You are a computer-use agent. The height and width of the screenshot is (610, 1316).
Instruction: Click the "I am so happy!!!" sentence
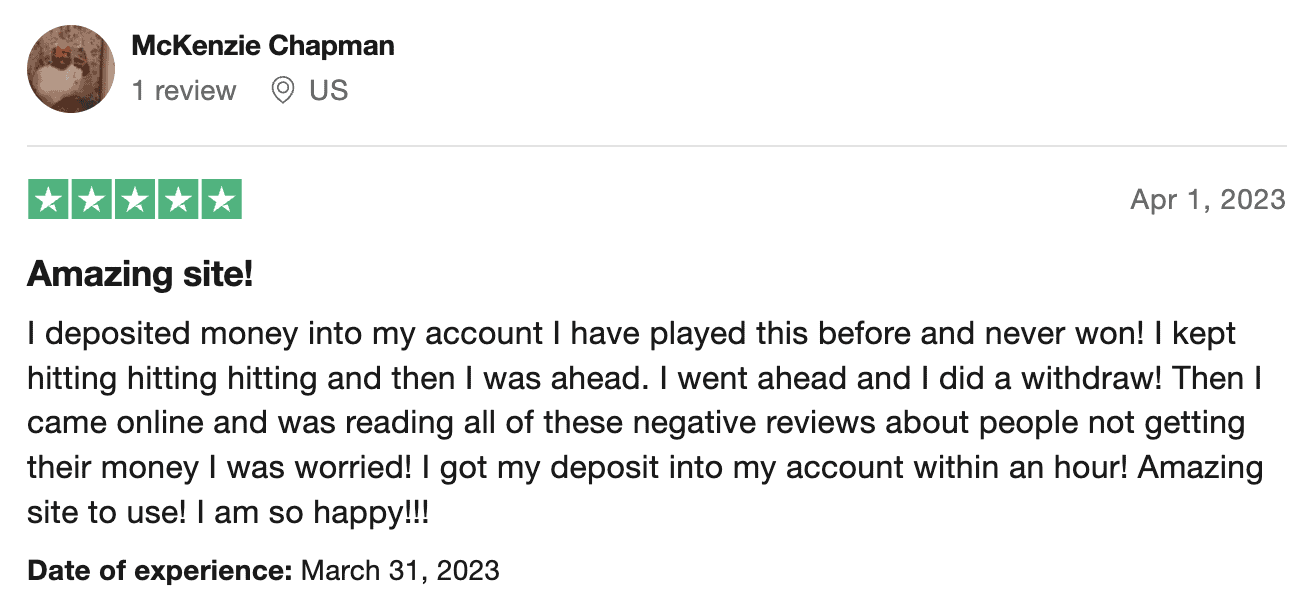point(314,515)
